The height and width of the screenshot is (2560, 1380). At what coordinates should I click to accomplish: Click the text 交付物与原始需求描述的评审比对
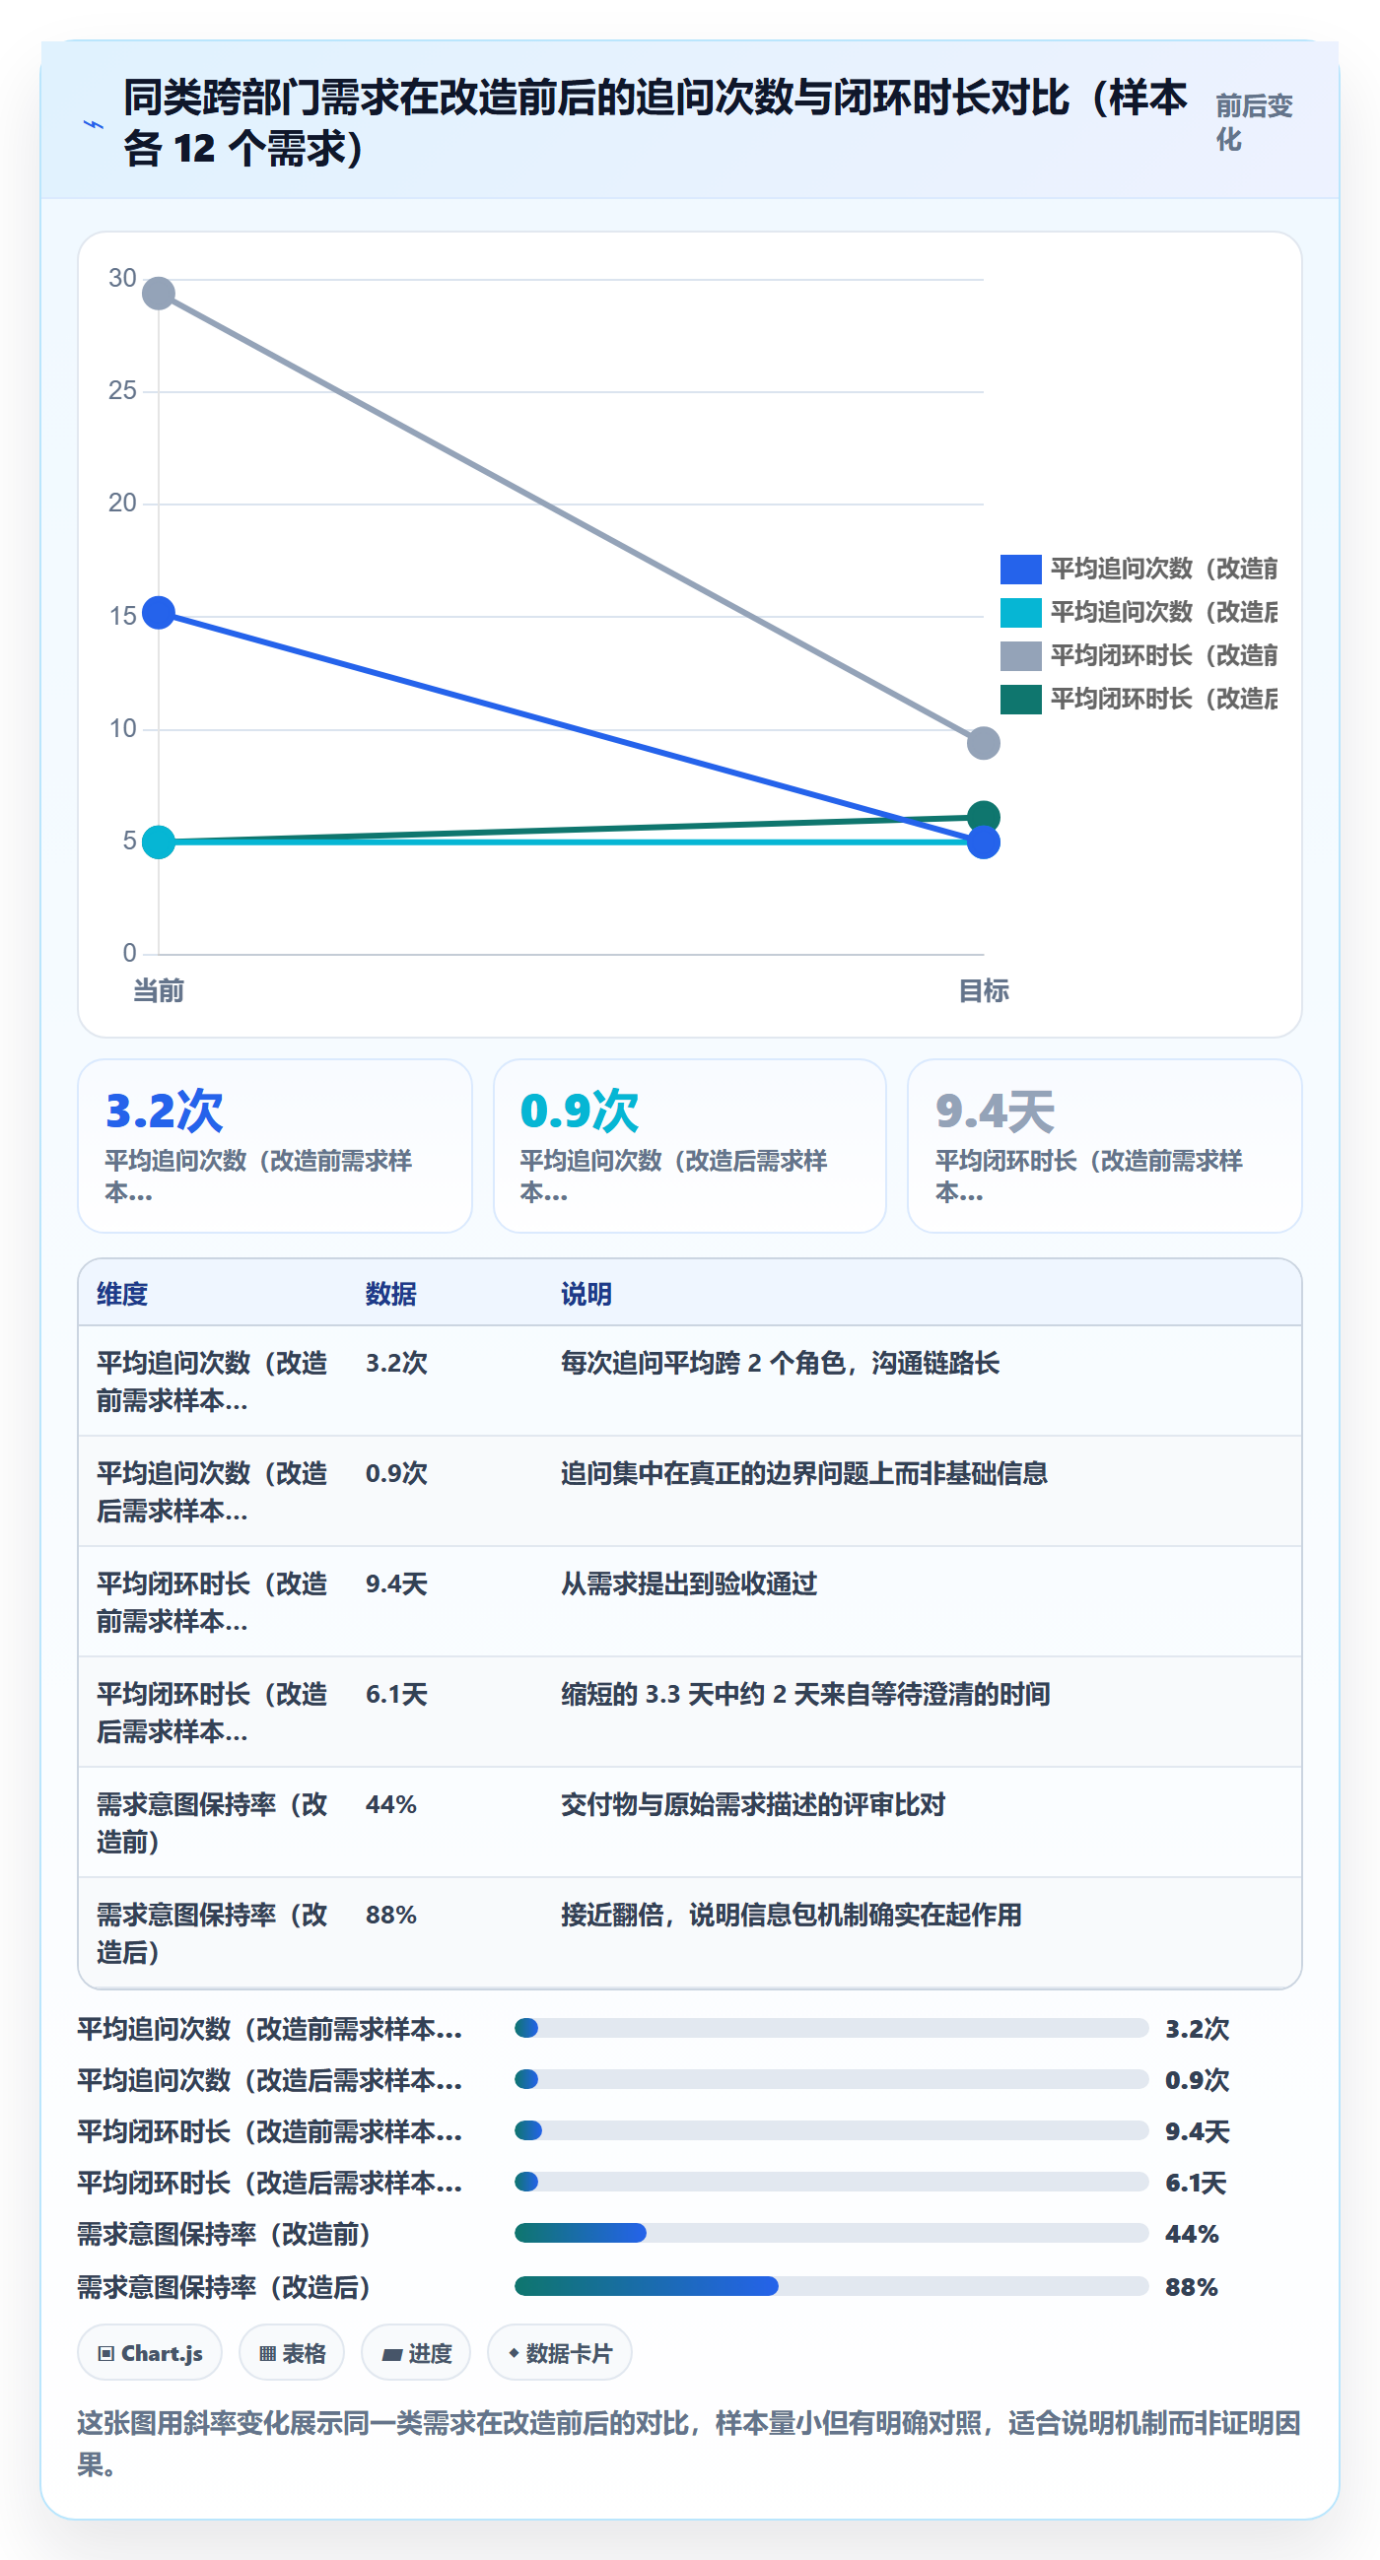pyautogui.click(x=753, y=1805)
